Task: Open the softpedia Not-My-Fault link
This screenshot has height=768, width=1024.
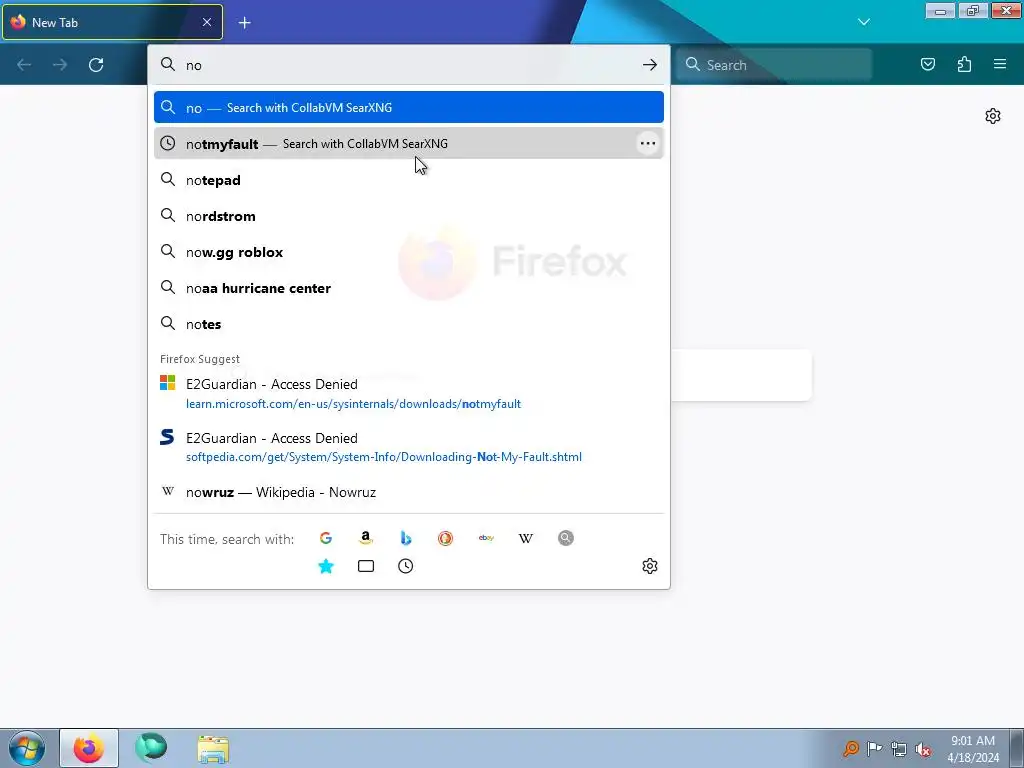Action: click(x=409, y=447)
